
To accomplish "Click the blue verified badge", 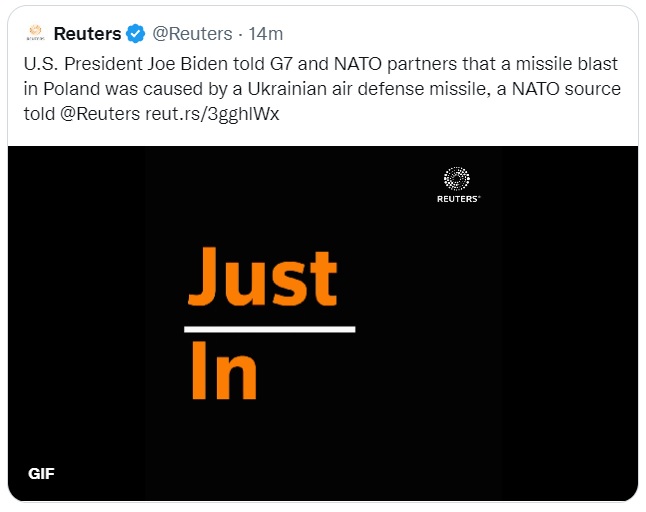I will coord(136,34).
